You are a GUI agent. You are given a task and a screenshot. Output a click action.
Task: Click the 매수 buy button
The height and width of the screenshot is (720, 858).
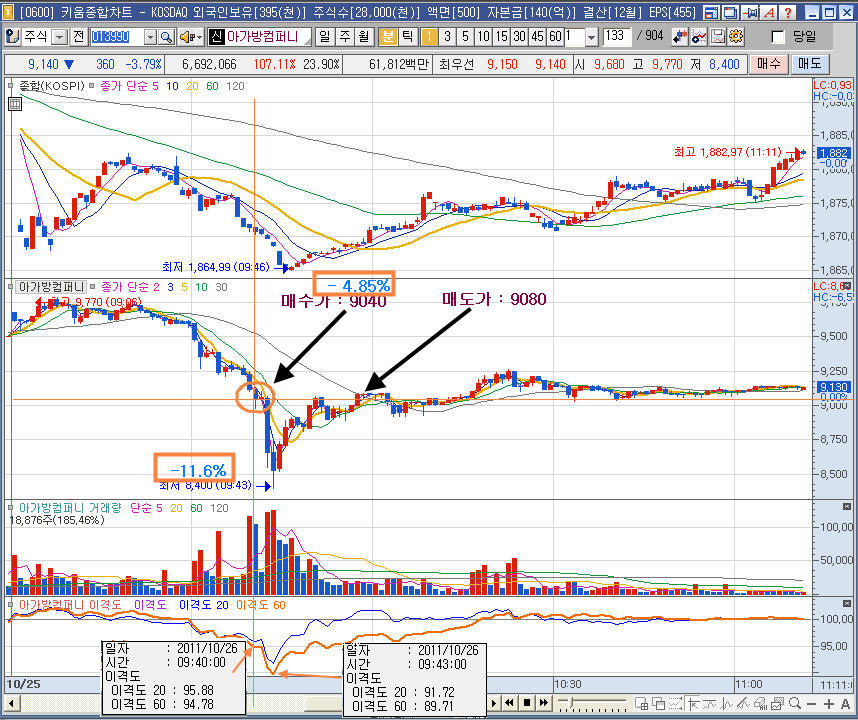pos(768,64)
